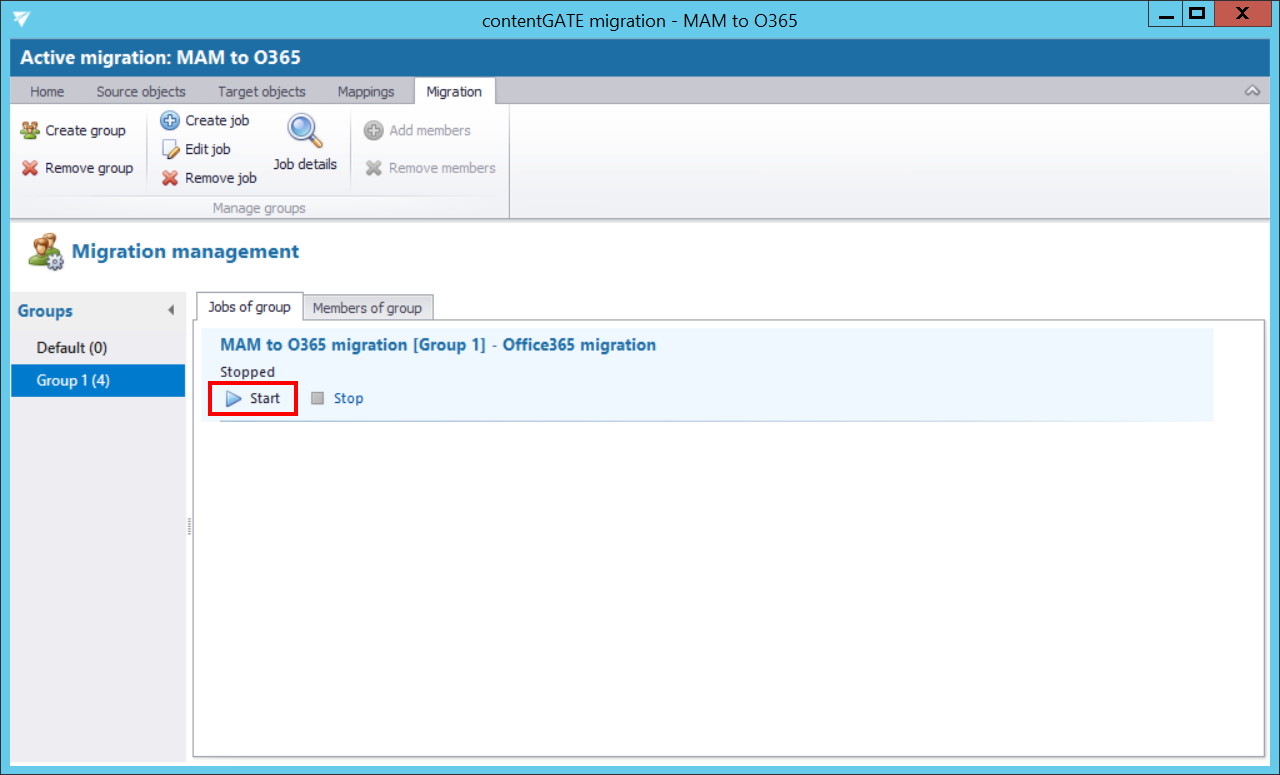
Task: Open Job details magnifier icon
Action: (x=305, y=132)
